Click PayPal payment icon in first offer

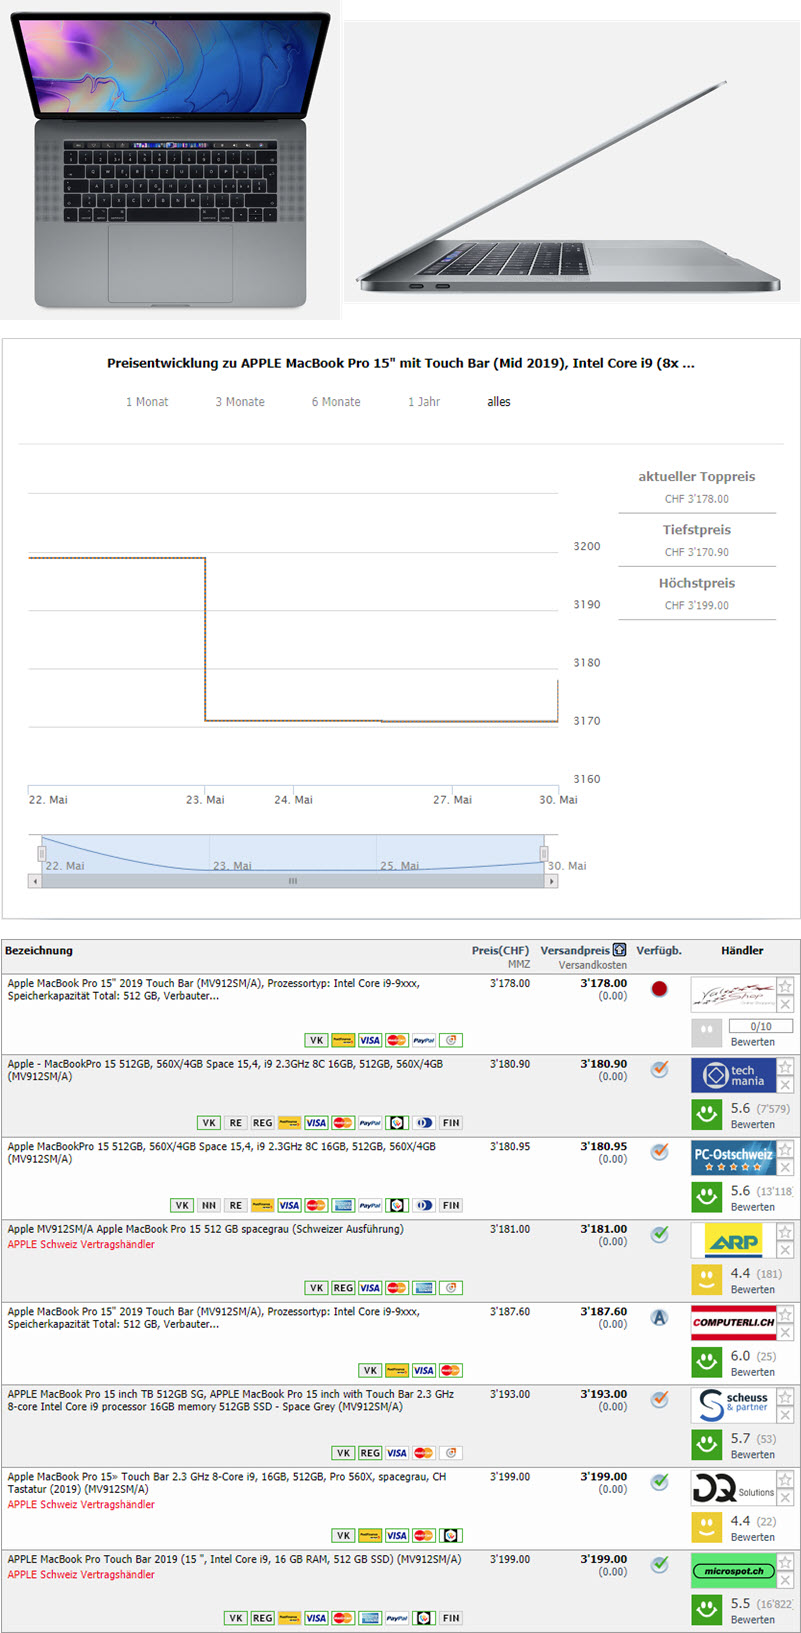tap(424, 1040)
